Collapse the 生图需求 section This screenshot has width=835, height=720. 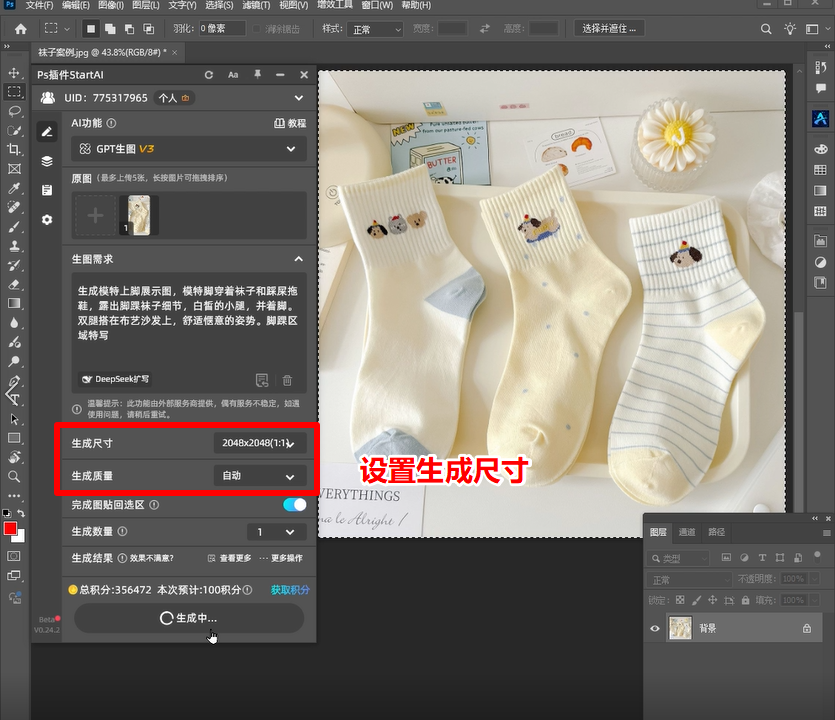tap(298, 259)
